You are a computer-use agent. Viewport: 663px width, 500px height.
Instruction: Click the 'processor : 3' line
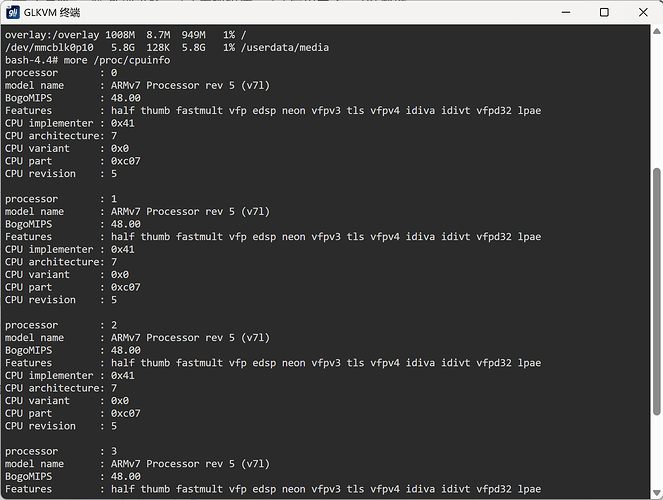62,451
